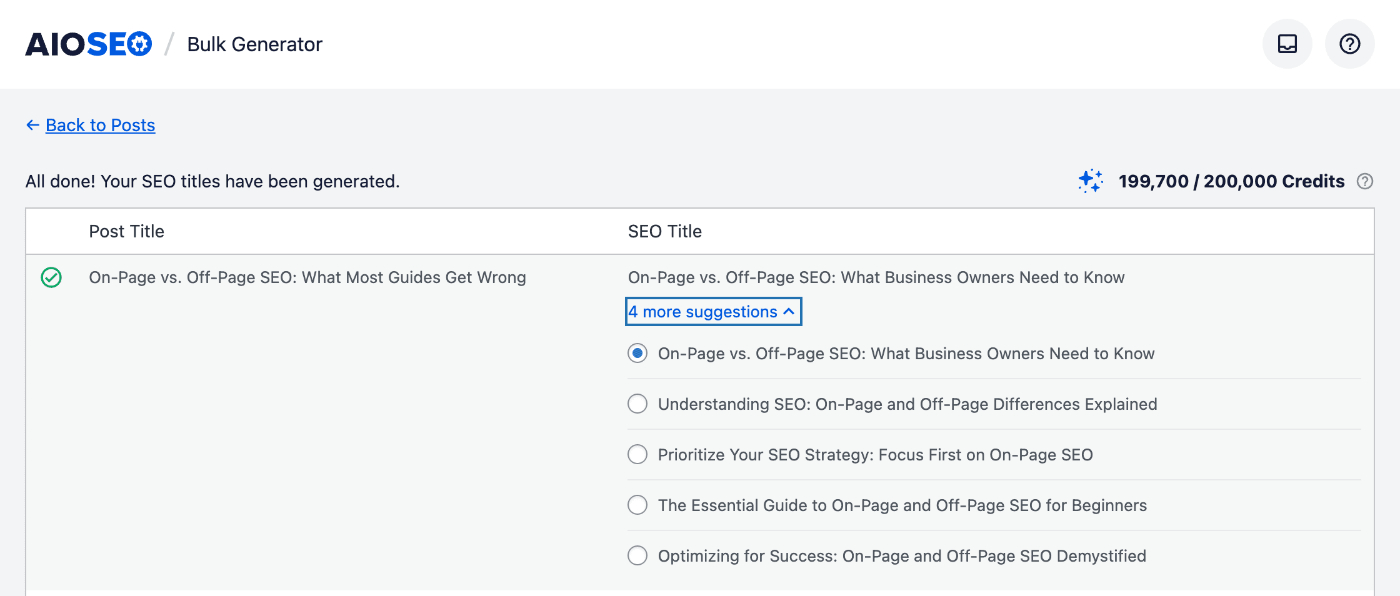Image resolution: width=1400 pixels, height=596 pixels.
Task: Click the SEO Title column header
Action: 664,231
